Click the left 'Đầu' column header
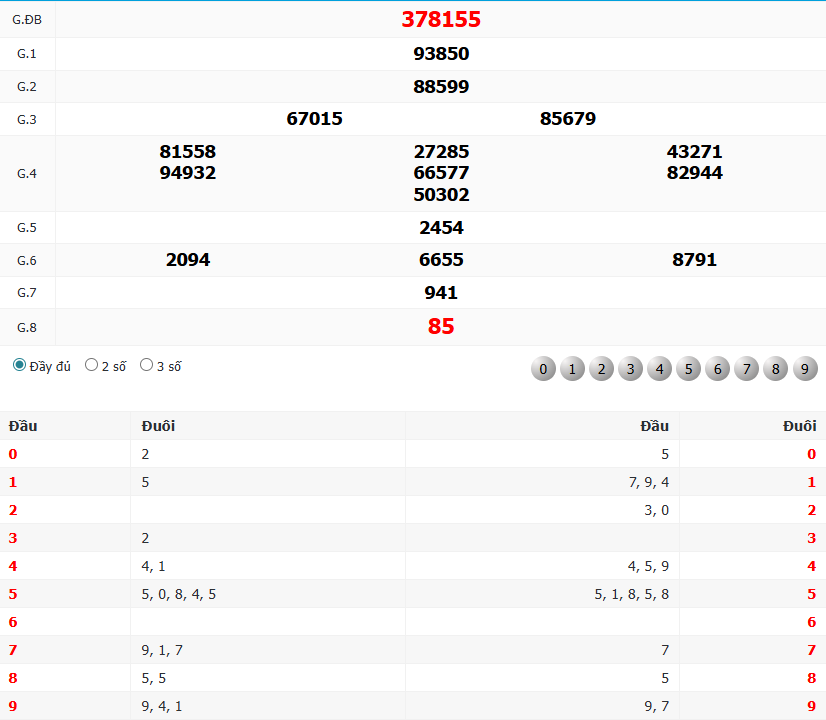This screenshot has height=720, width=826. click(23, 426)
